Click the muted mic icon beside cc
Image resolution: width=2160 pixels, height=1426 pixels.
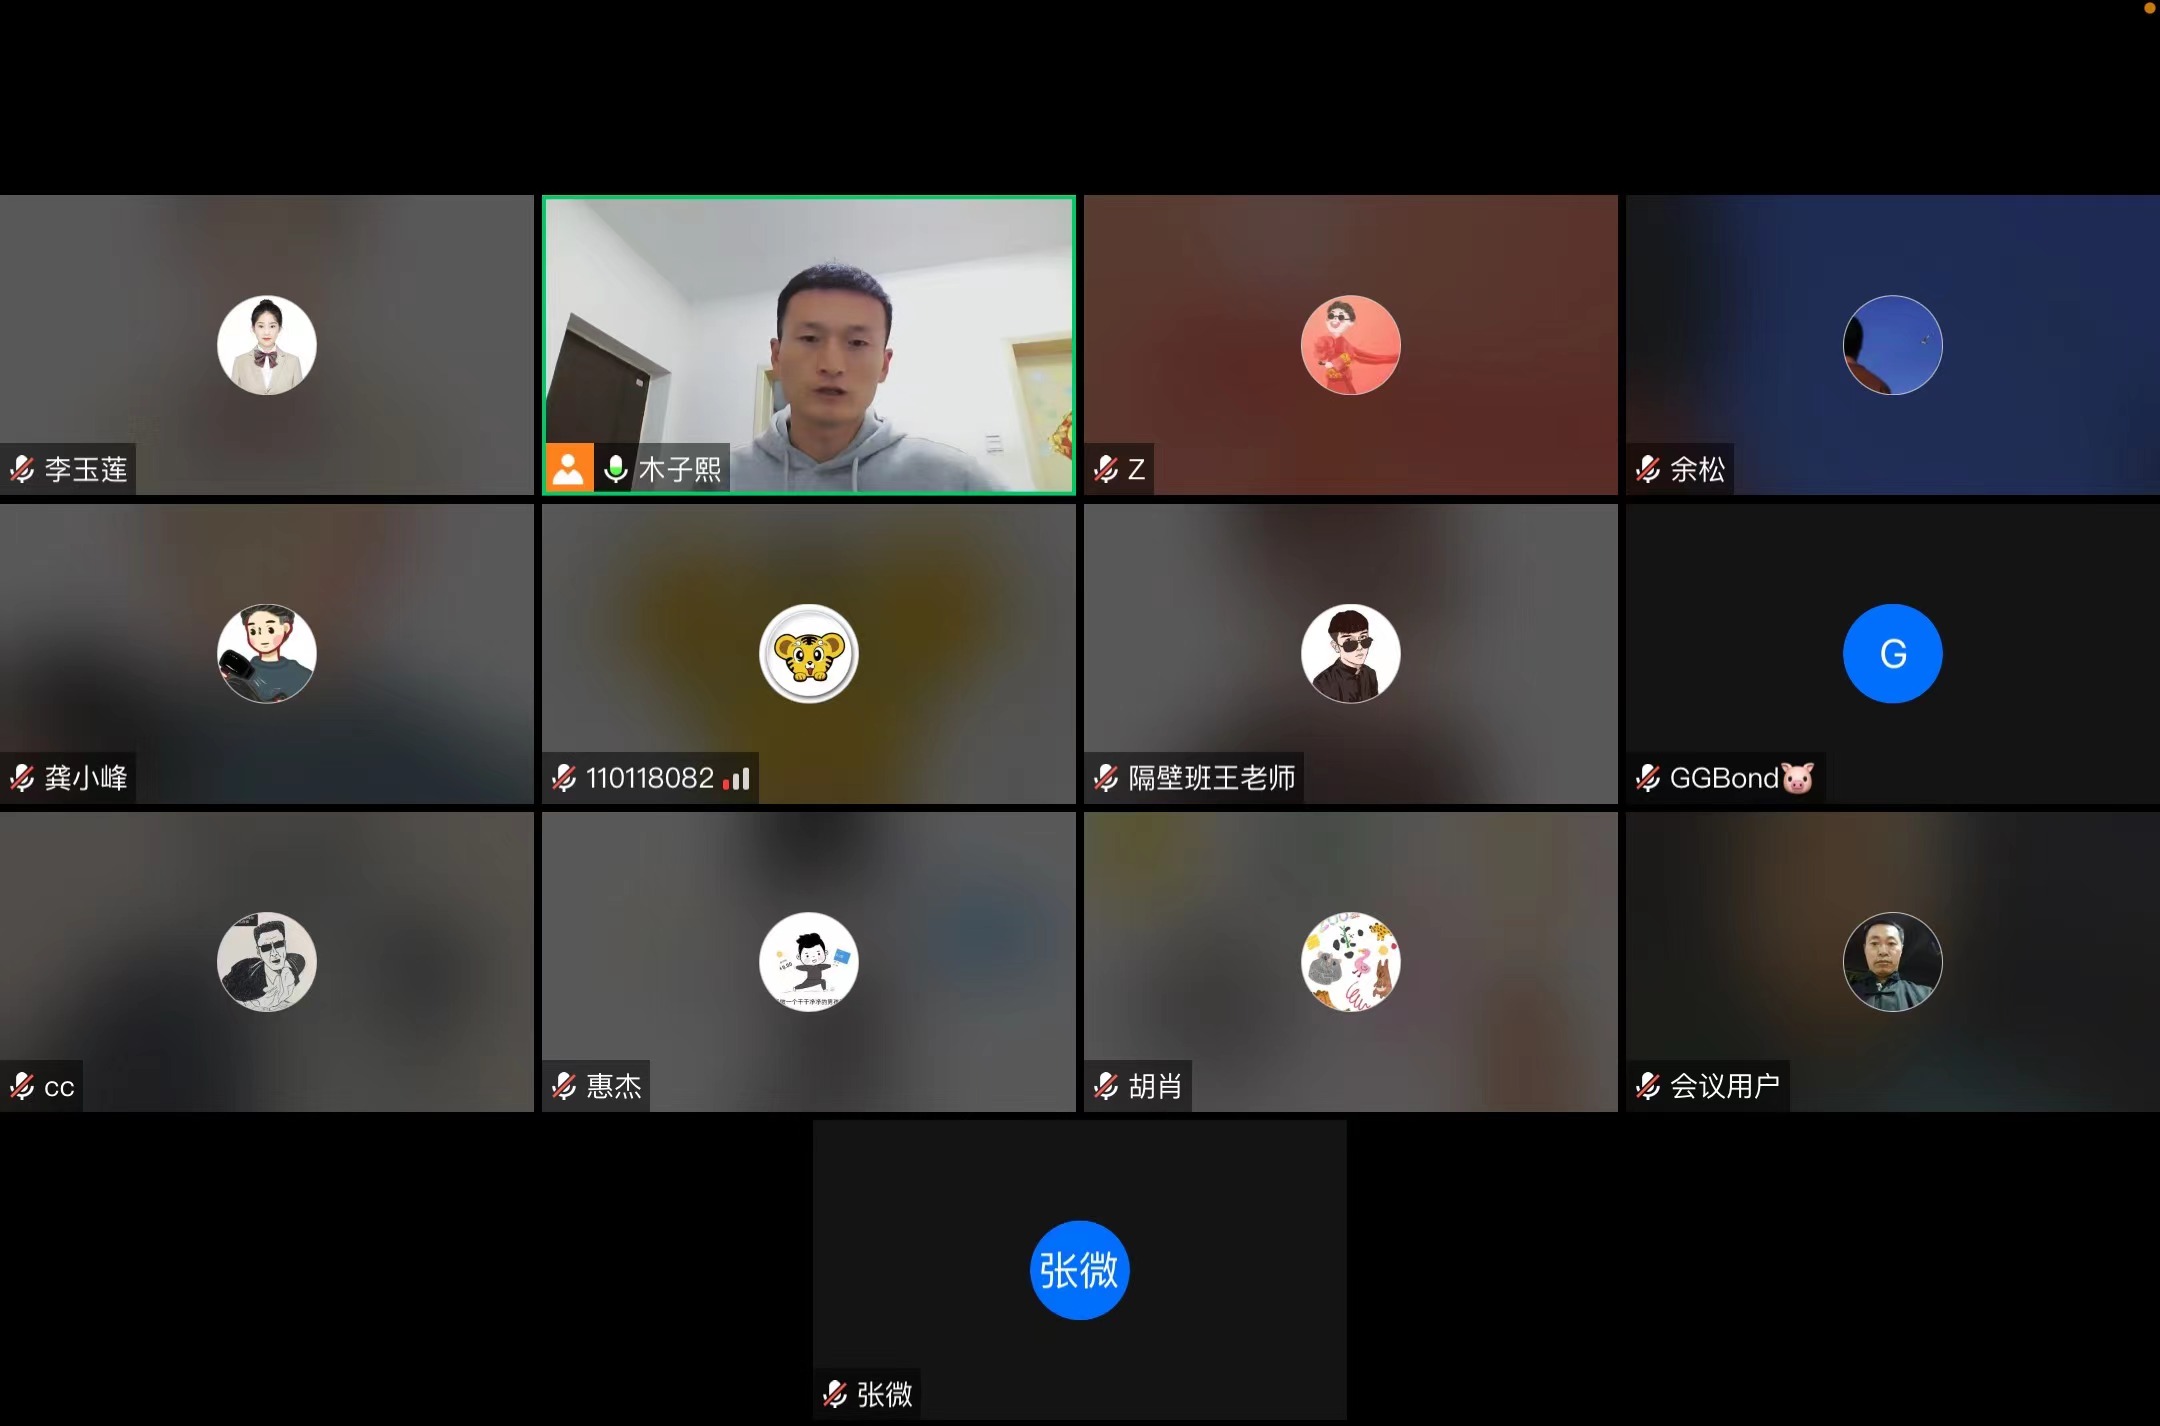tap(21, 1085)
